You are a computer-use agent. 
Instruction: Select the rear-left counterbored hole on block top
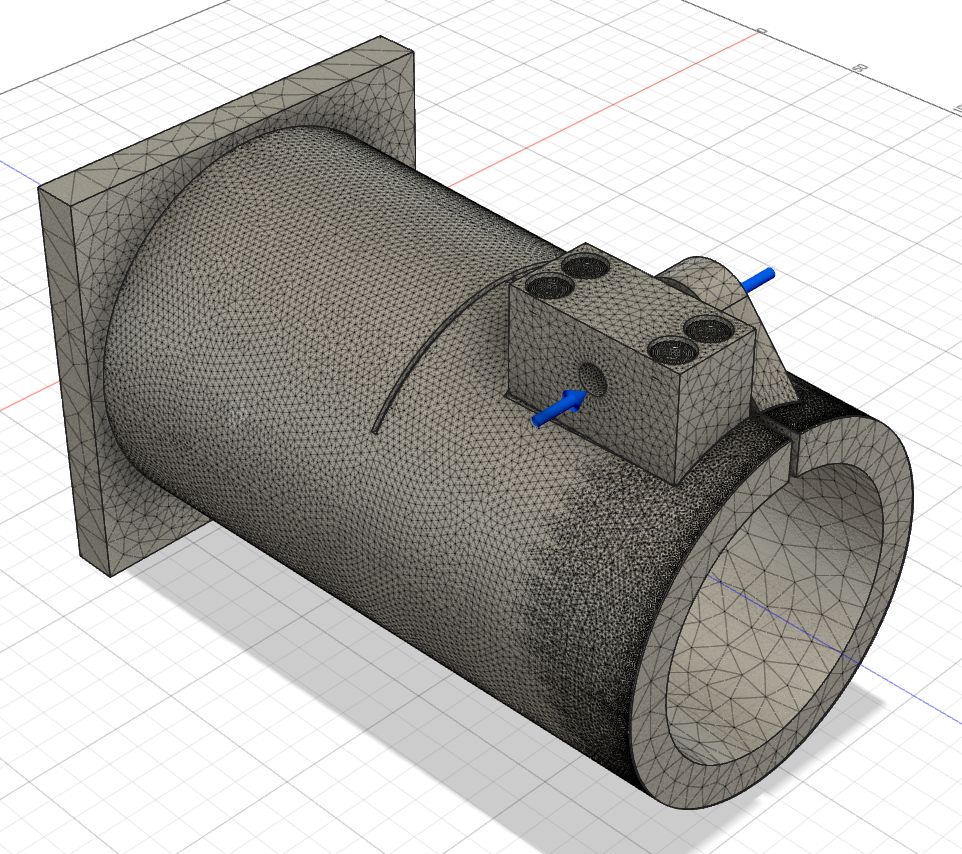[582, 265]
